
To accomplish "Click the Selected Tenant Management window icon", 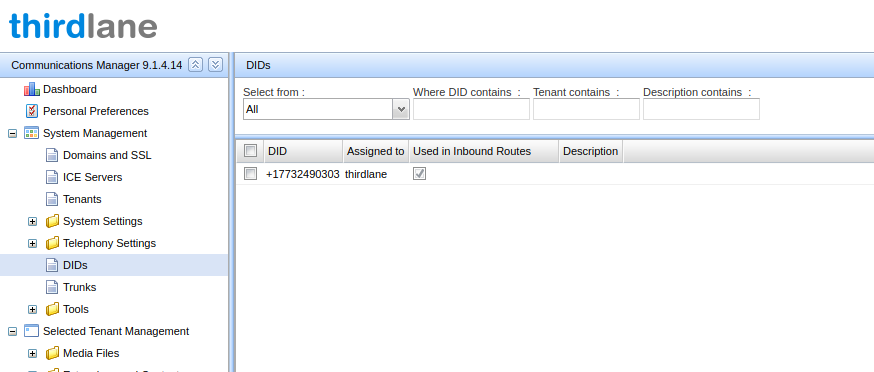I will pos(32,331).
